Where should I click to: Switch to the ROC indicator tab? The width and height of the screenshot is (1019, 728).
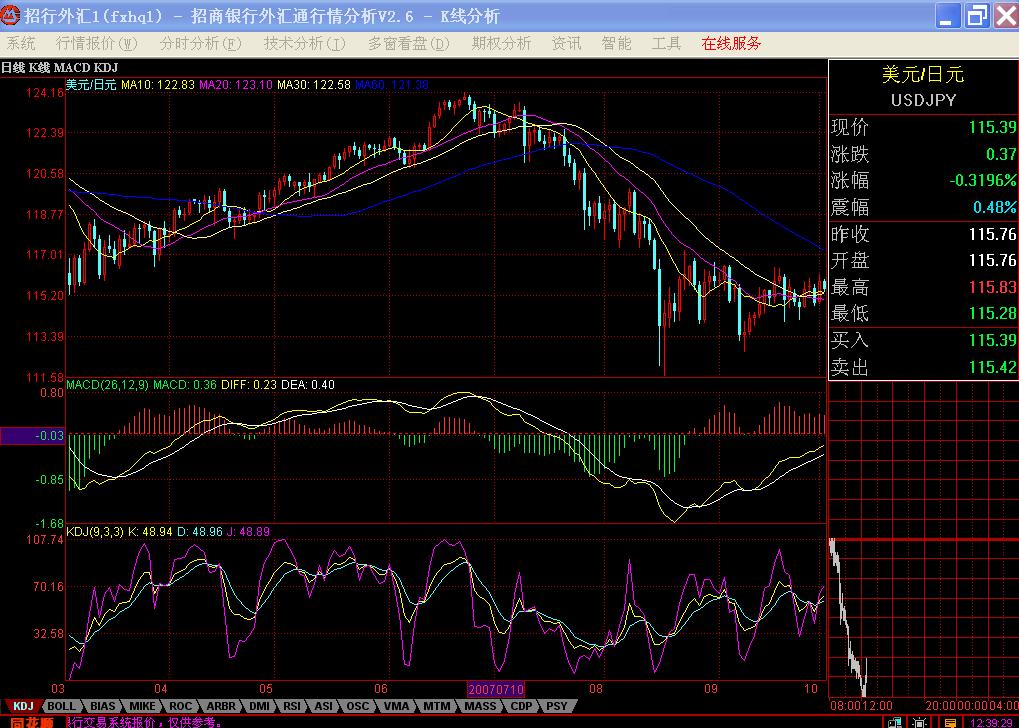[x=180, y=706]
